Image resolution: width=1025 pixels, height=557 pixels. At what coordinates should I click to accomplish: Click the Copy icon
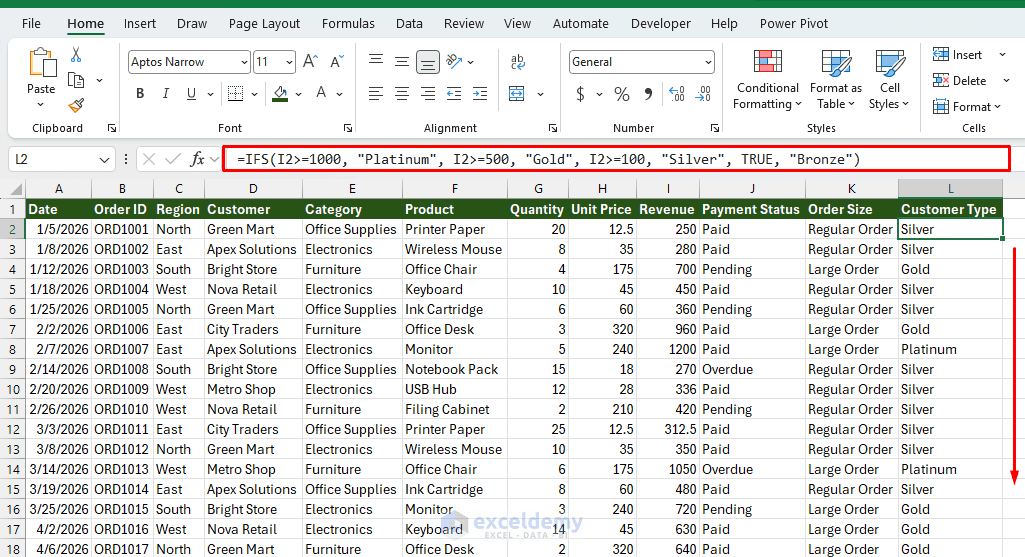(76, 80)
